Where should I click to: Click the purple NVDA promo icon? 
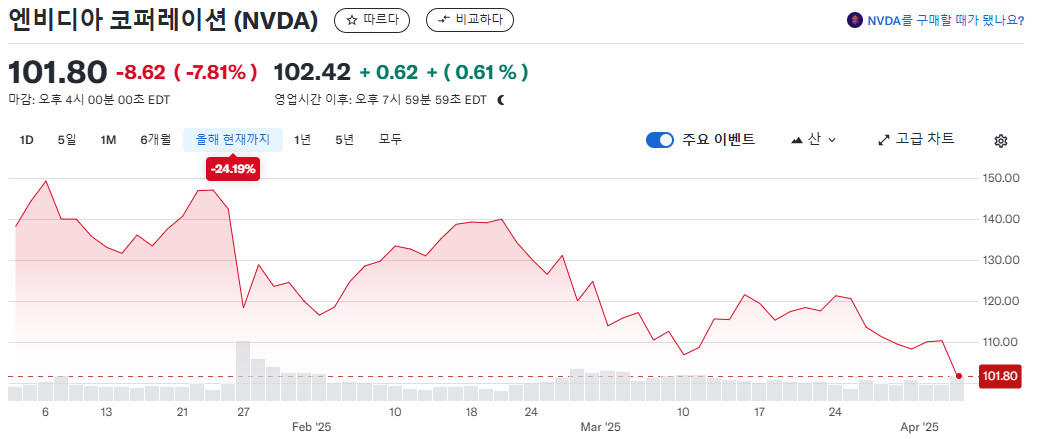(854, 20)
